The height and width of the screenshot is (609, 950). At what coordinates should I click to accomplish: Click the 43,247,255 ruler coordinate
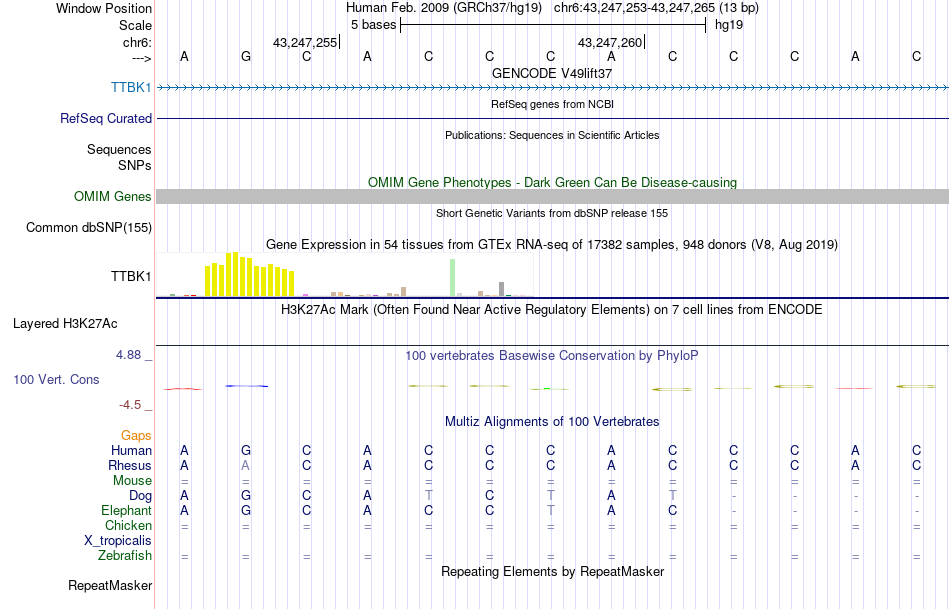pyautogui.click(x=305, y=42)
